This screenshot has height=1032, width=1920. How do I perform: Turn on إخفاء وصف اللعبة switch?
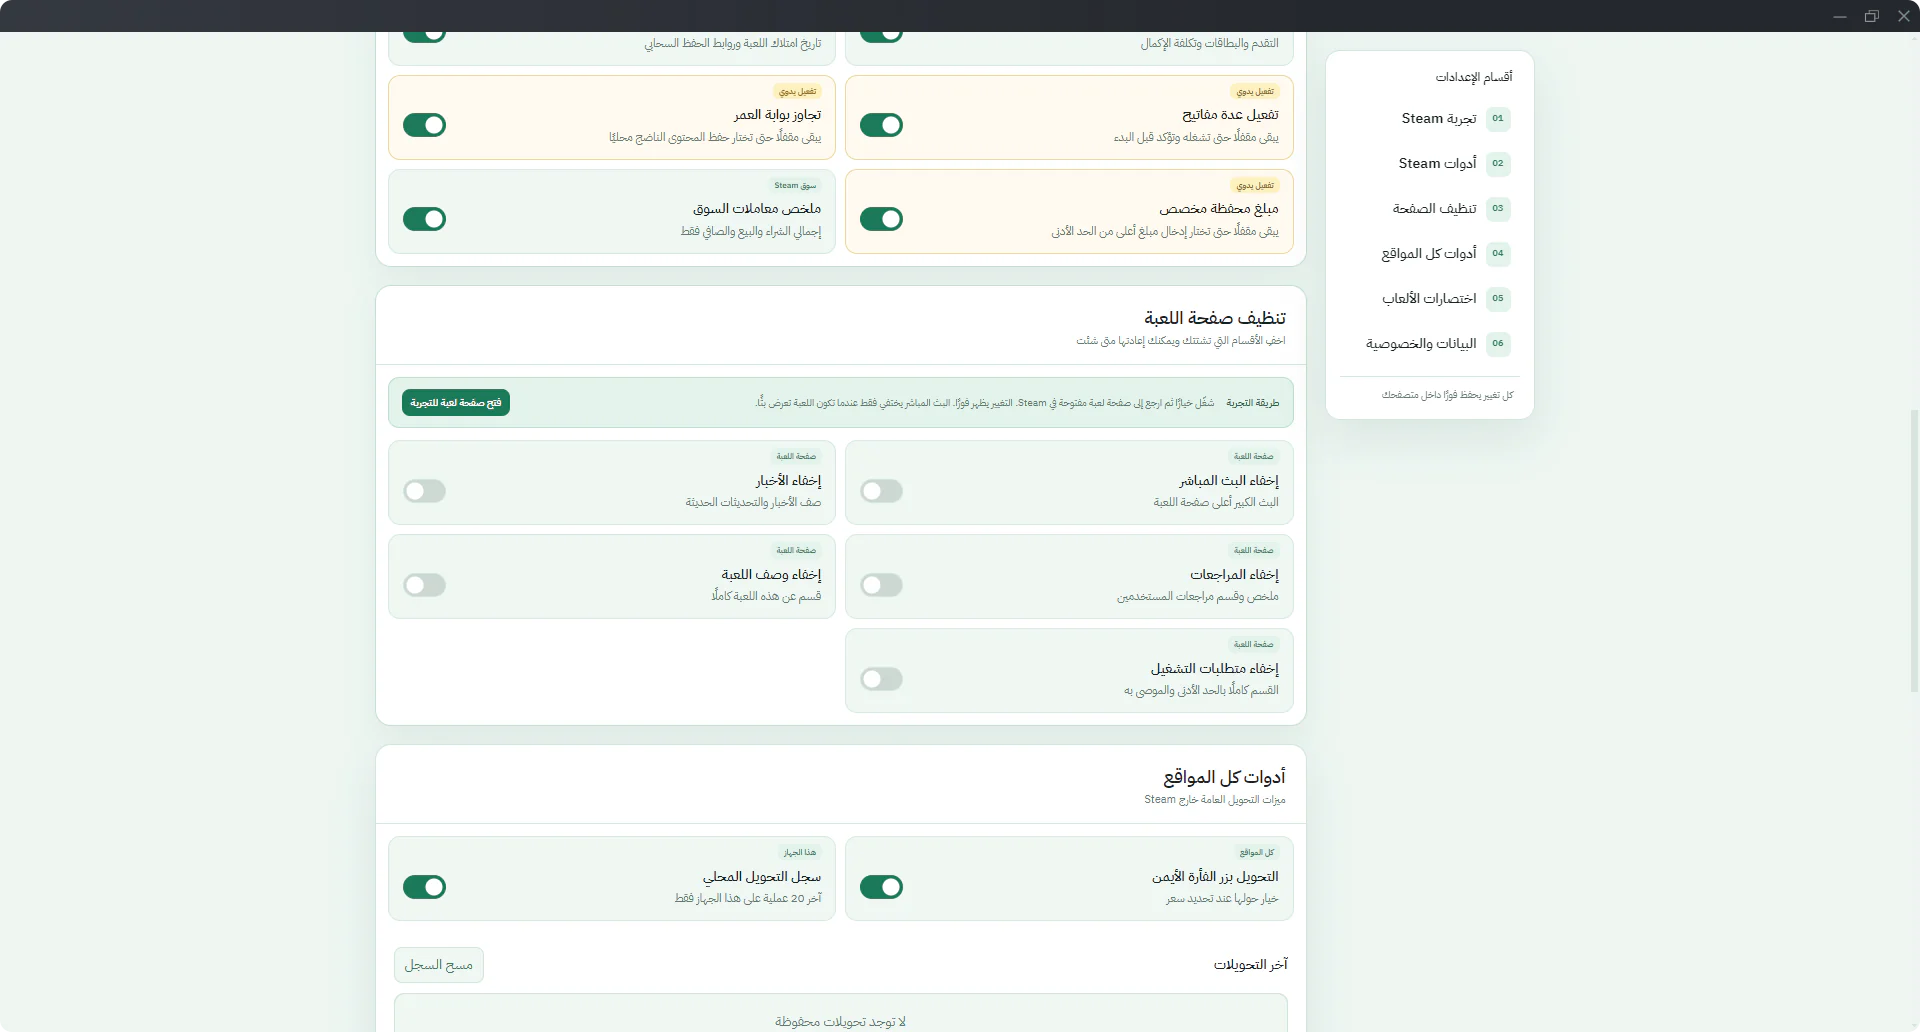click(424, 585)
